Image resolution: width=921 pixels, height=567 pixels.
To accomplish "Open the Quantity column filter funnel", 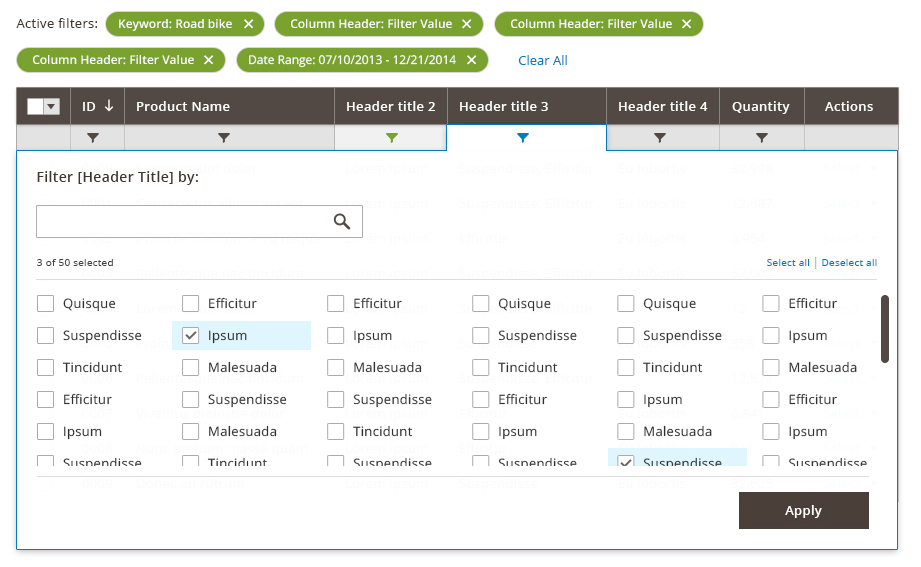I will pyautogui.click(x=762, y=137).
